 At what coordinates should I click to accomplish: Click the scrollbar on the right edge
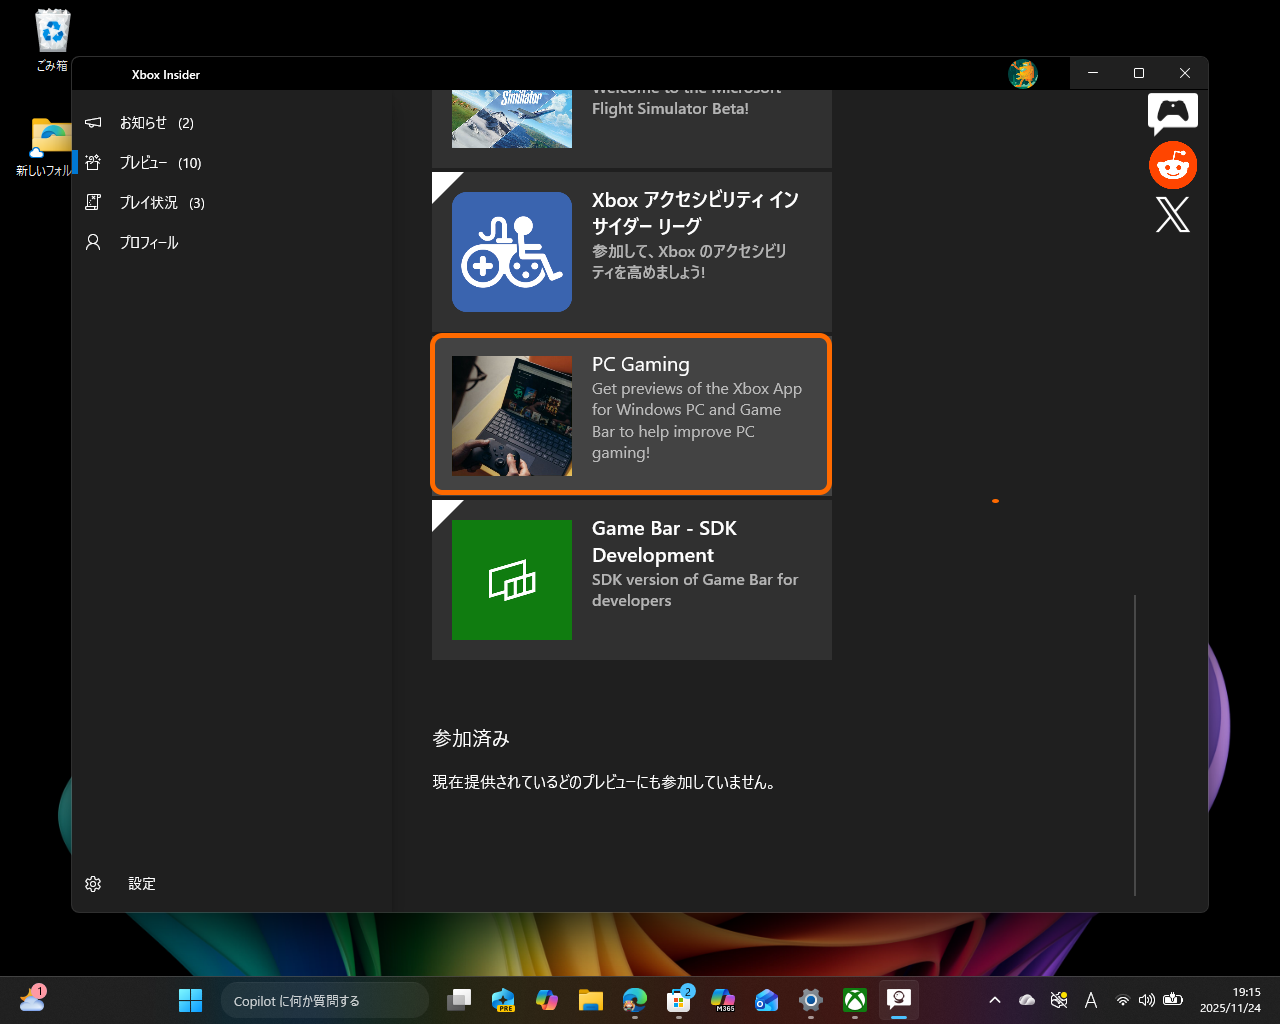tap(1135, 743)
